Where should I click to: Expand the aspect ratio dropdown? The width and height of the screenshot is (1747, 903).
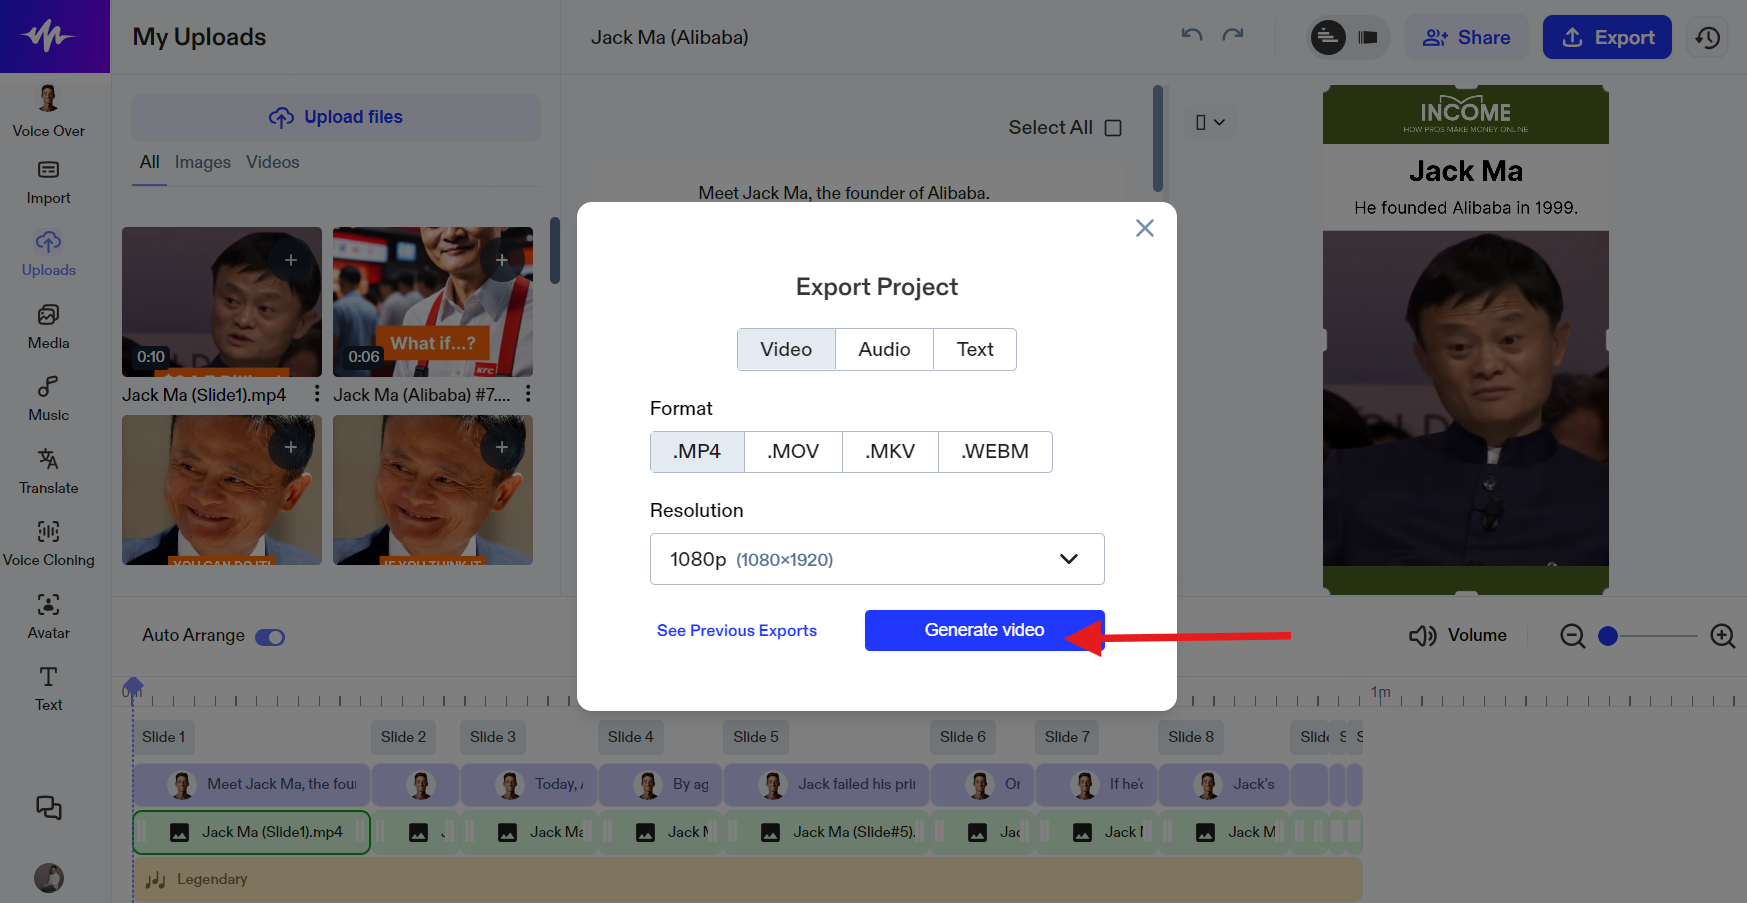1210,122
